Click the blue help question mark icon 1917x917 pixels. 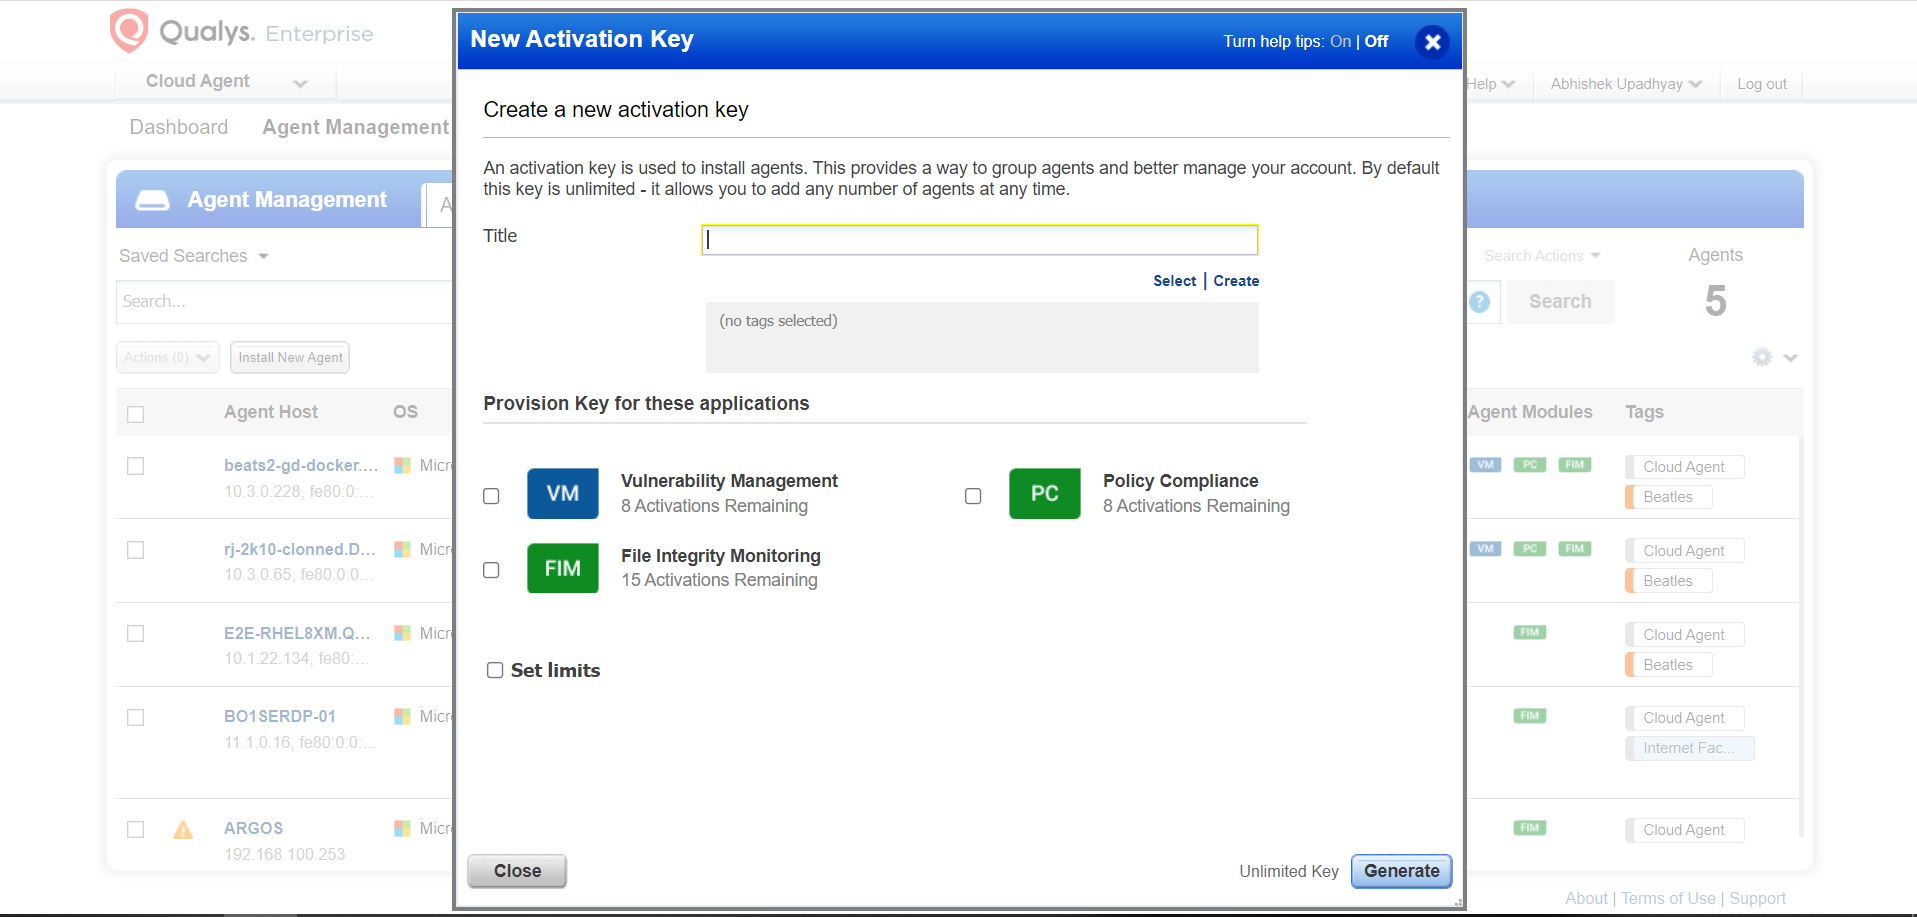(x=1480, y=302)
